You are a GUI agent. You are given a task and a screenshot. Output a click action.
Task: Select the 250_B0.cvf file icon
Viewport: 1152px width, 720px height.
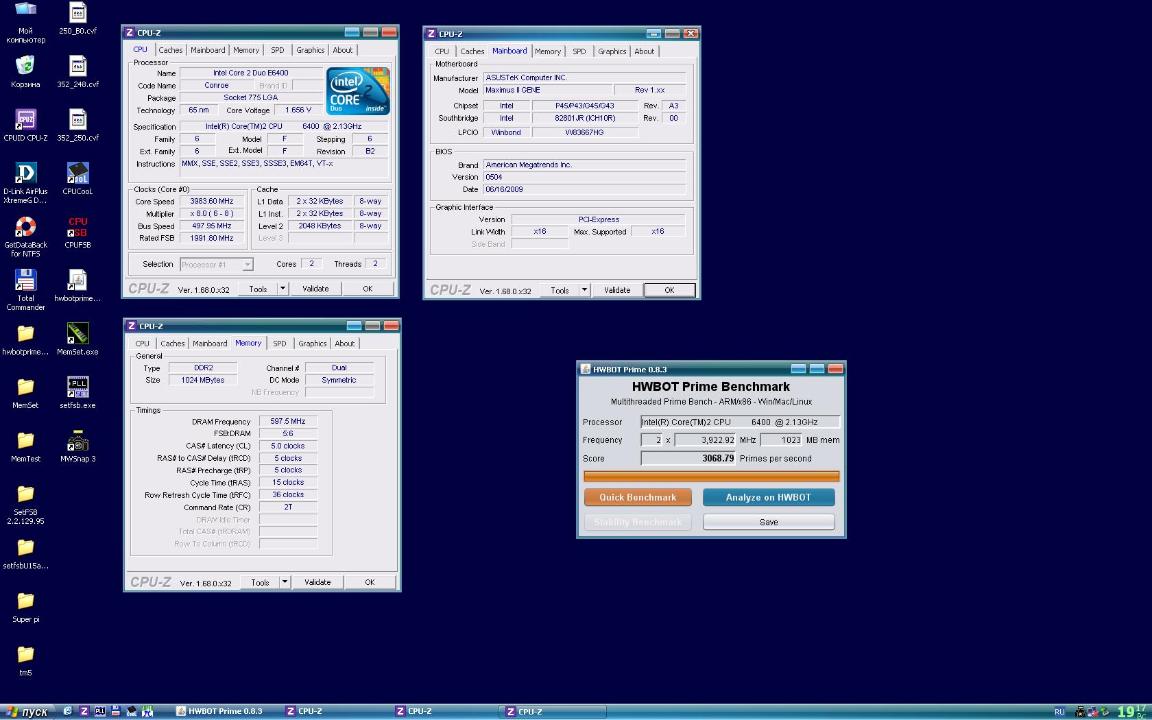pos(77,18)
